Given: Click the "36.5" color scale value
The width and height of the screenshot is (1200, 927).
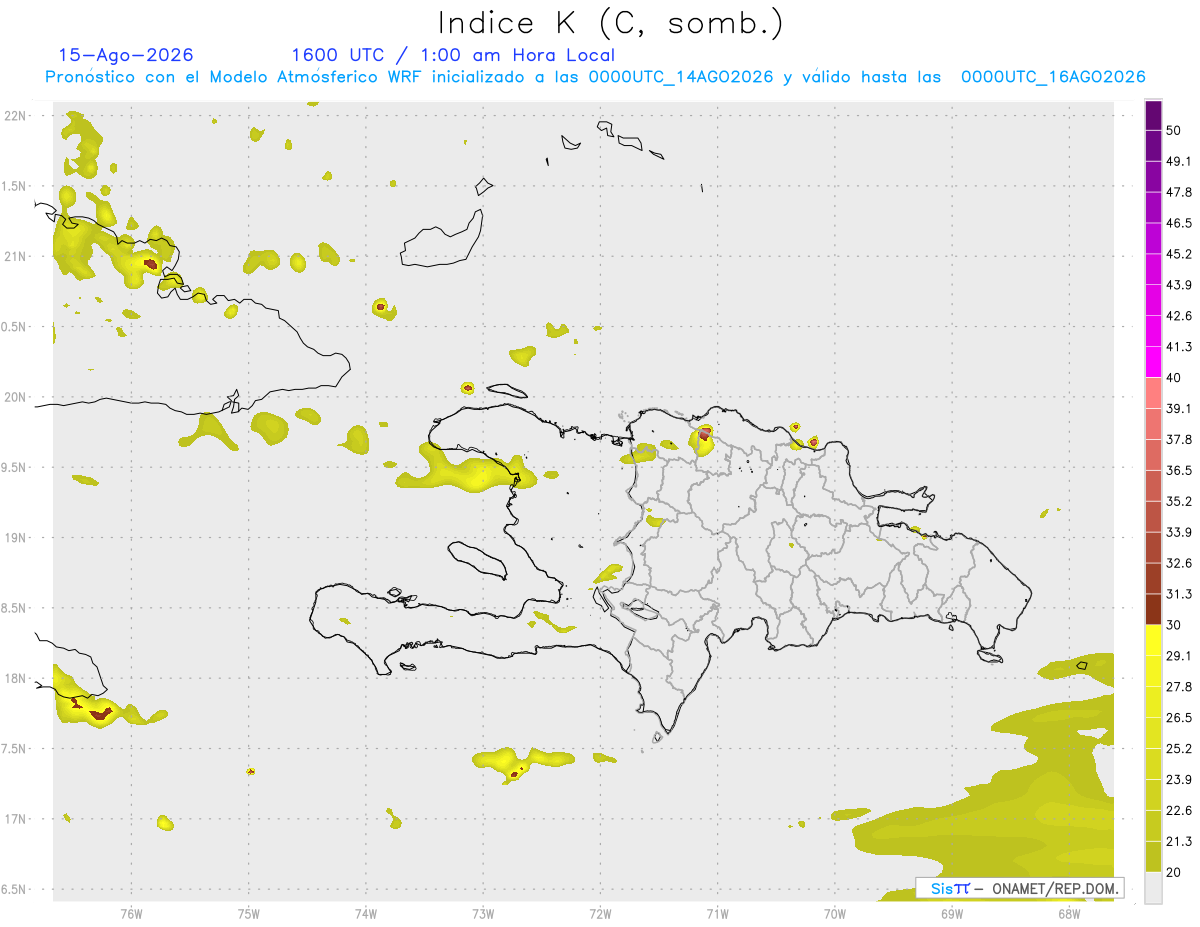Looking at the screenshot, I should point(1179,471).
